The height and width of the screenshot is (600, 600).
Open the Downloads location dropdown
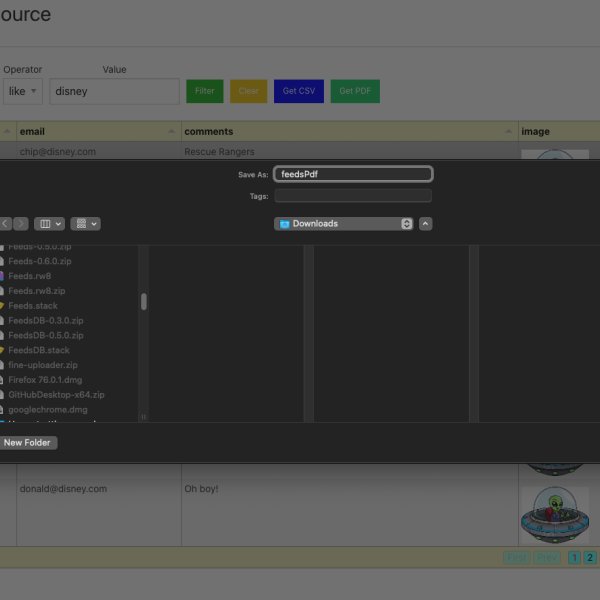[344, 224]
